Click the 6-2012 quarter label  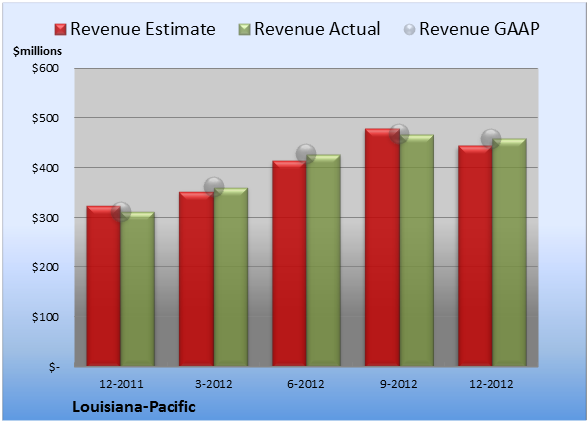pos(306,384)
